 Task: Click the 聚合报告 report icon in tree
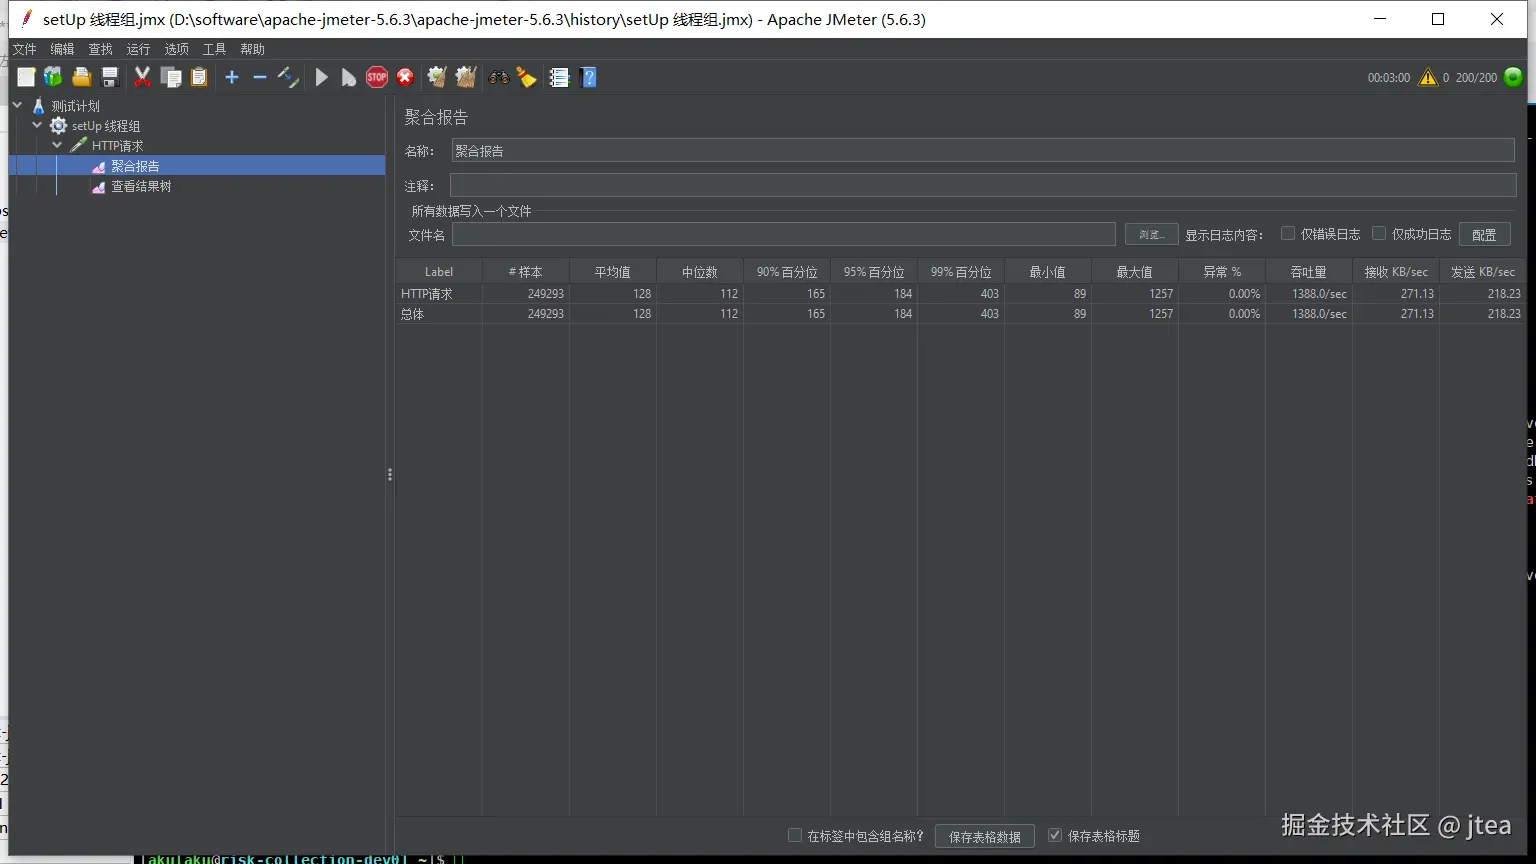(98, 166)
